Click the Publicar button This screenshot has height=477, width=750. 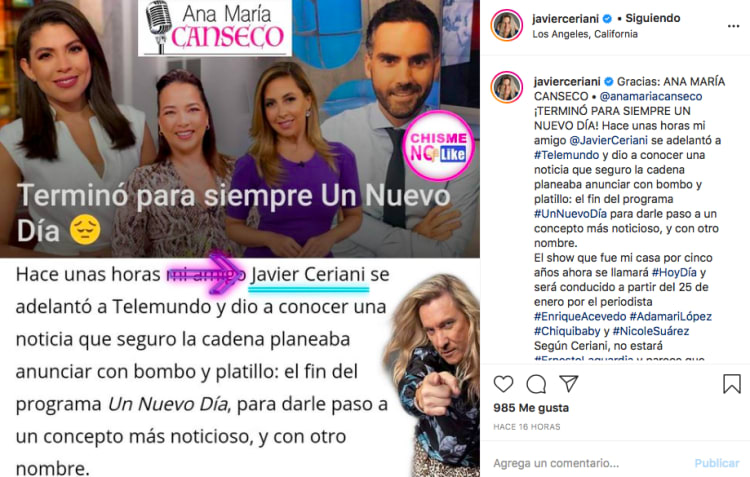(x=717, y=463)
